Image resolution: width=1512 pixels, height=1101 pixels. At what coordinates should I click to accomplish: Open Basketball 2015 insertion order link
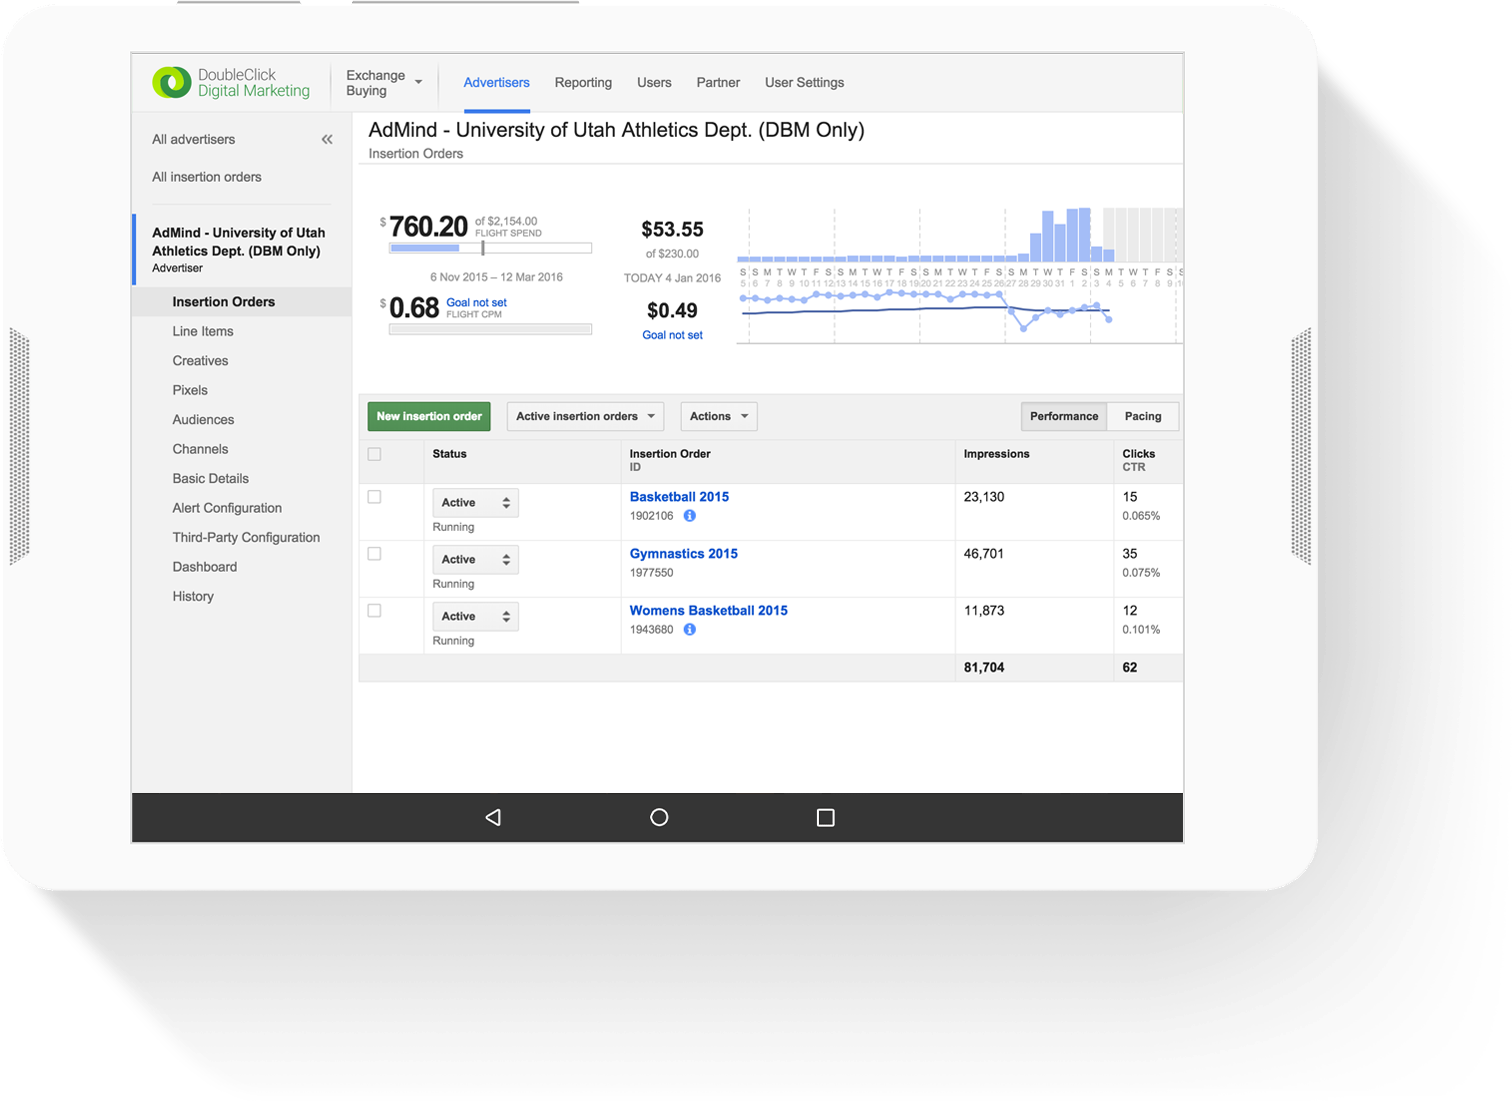tap(679, 497)
